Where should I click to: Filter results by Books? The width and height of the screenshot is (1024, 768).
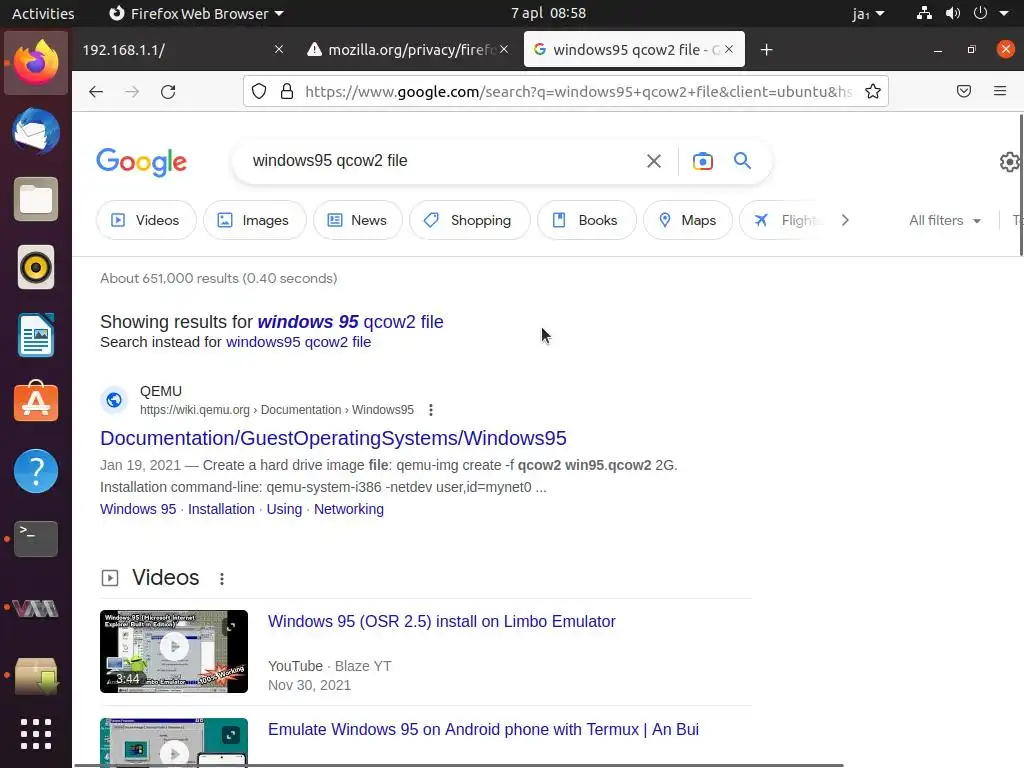click(586, 220)
